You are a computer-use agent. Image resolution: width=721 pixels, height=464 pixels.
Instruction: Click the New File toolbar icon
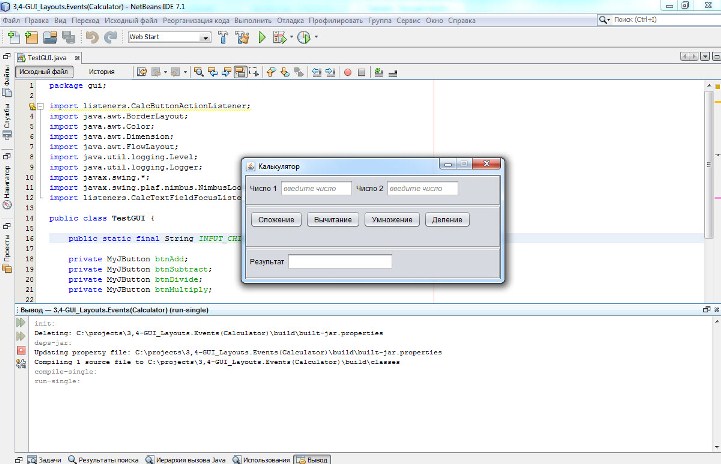coord(13,37)
